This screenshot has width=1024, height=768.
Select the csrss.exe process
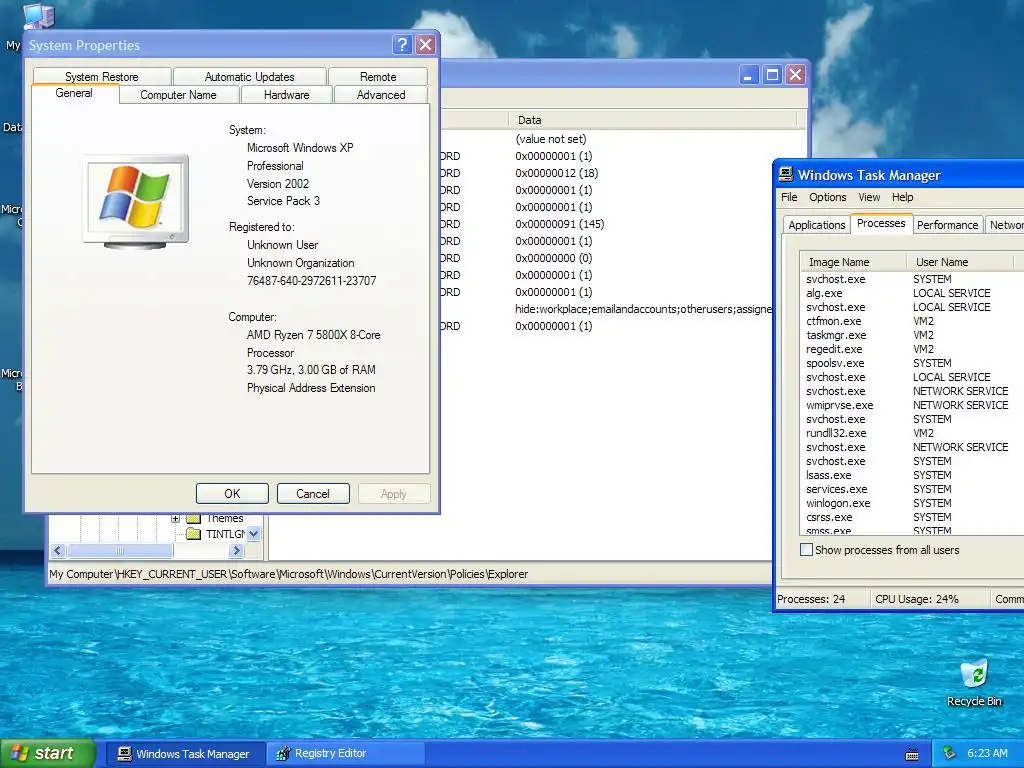tap(829, 517)
